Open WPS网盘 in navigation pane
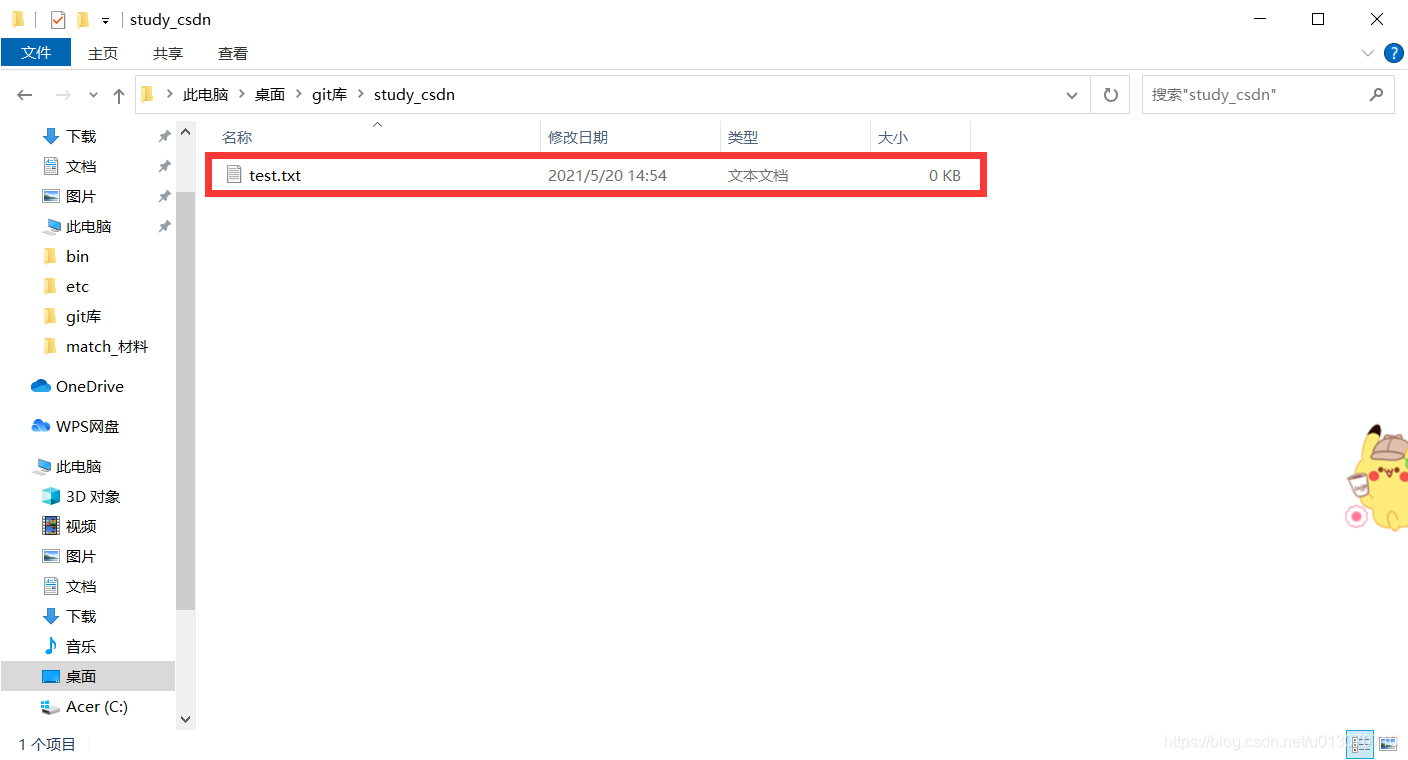 coord(88,426)
